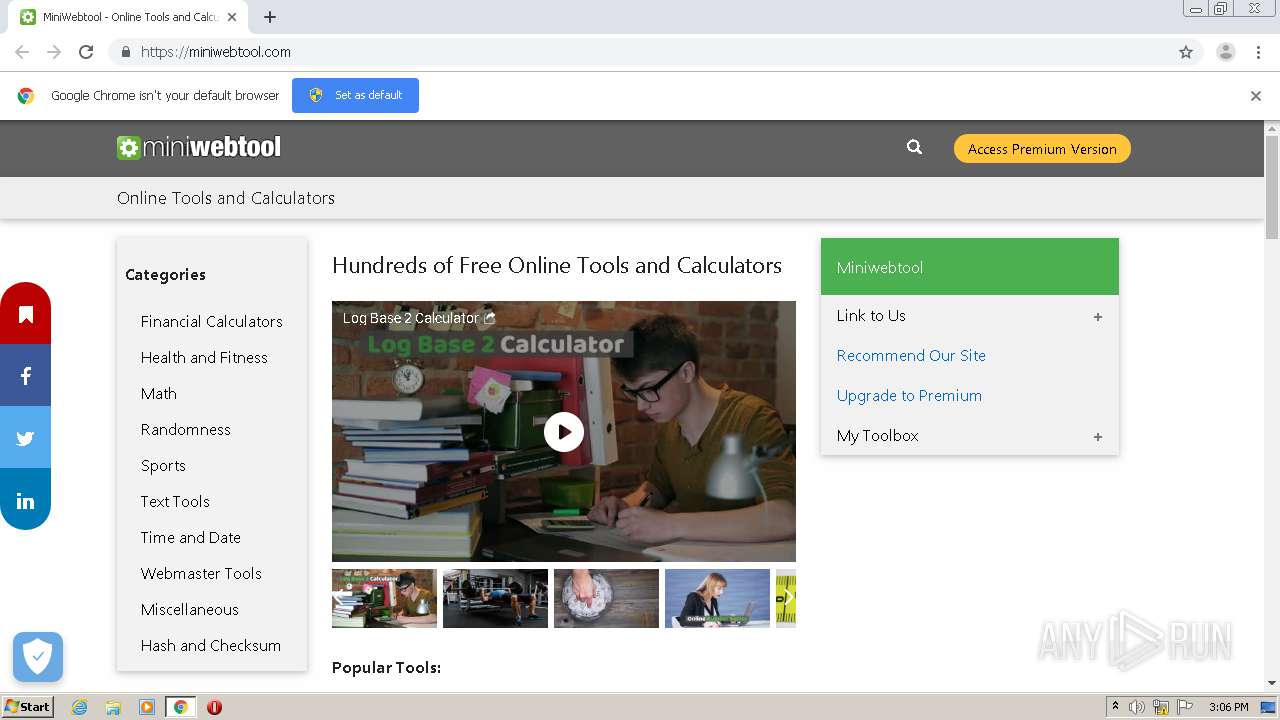Open the file explorer taskbar icon
The width and height of the screenshot is (1280, 720).
(113, 707)
